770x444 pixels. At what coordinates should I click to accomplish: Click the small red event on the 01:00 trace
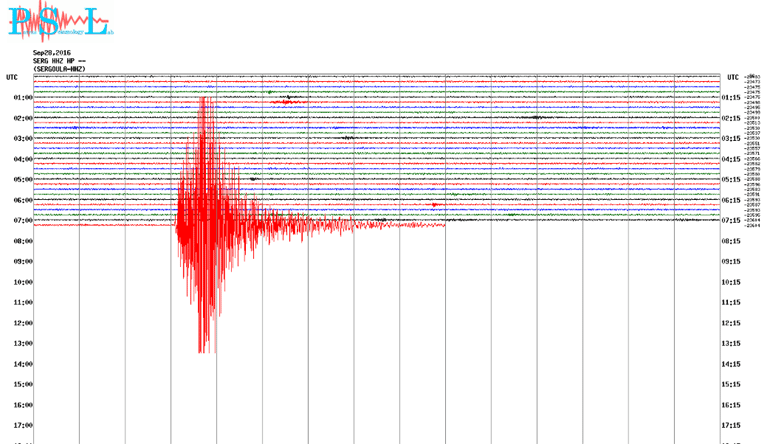click(288, 102)
